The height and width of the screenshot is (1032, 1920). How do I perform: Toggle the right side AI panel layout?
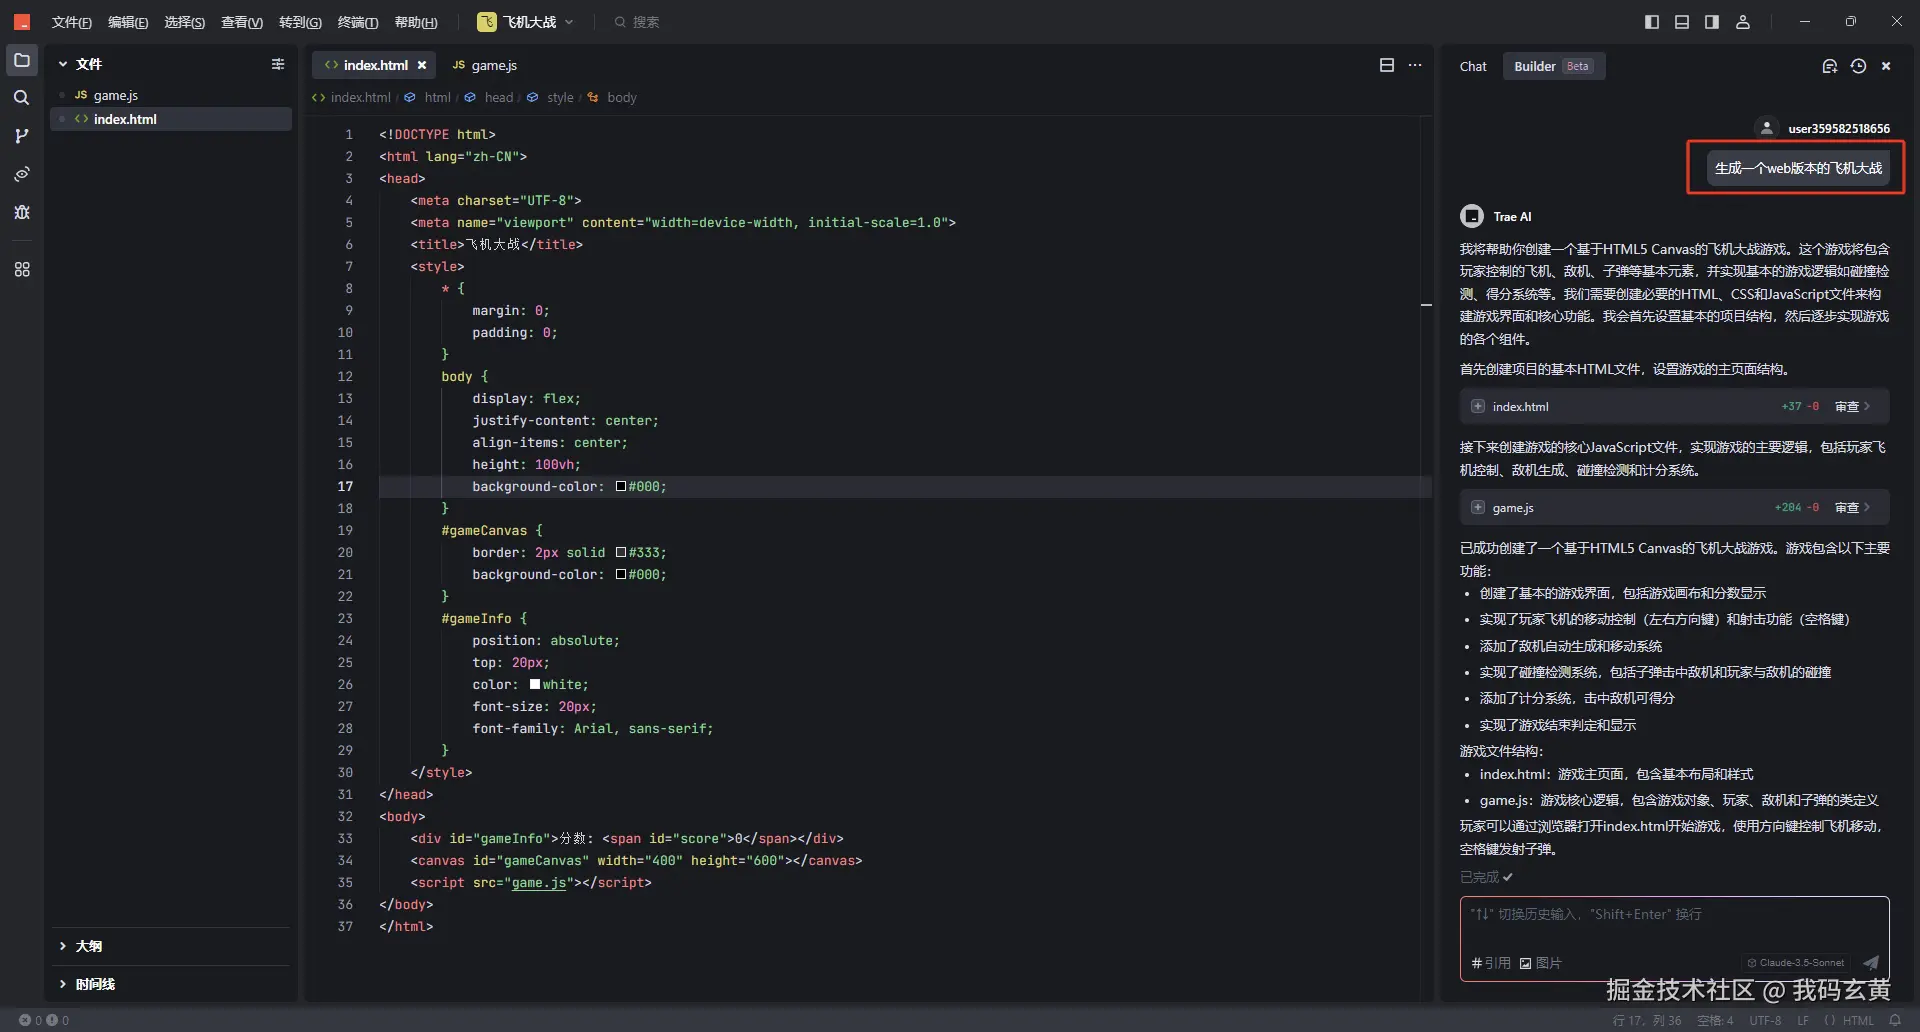click(x=1712, y=22)
